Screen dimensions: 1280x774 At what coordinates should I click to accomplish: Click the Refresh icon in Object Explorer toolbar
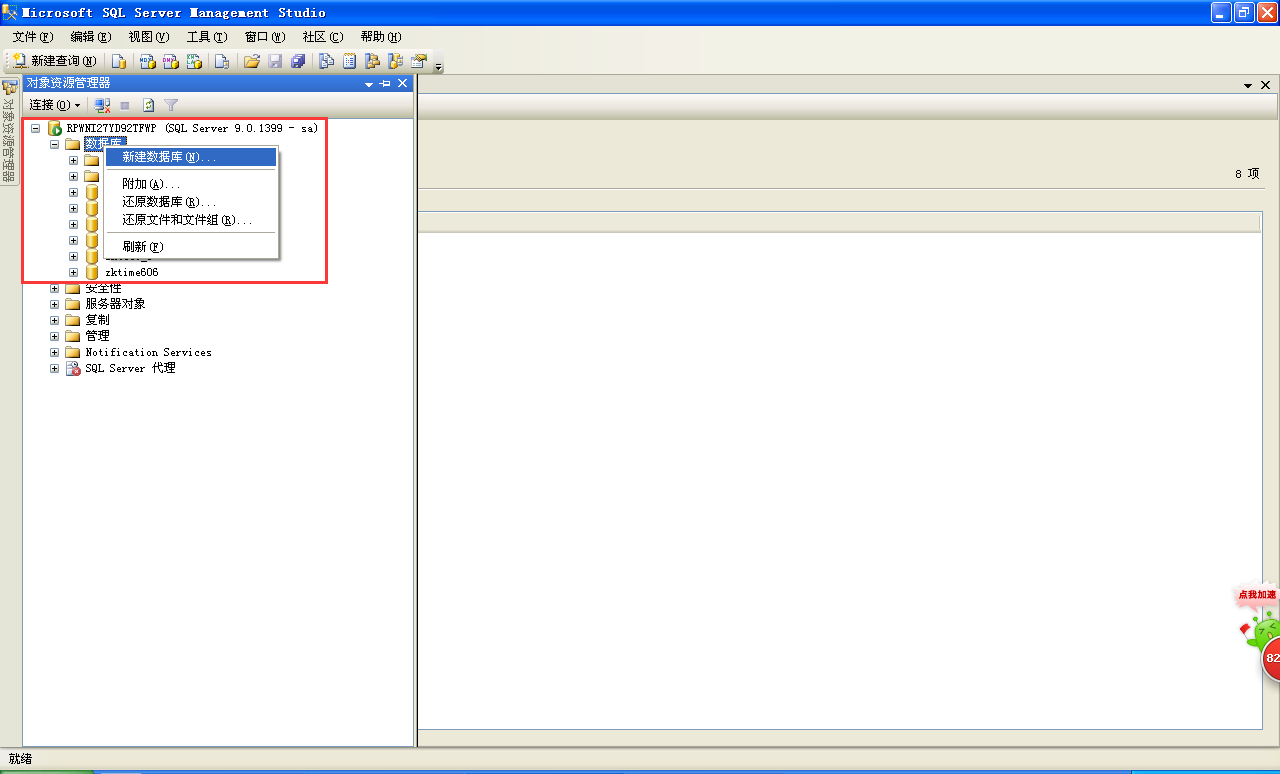148,105
